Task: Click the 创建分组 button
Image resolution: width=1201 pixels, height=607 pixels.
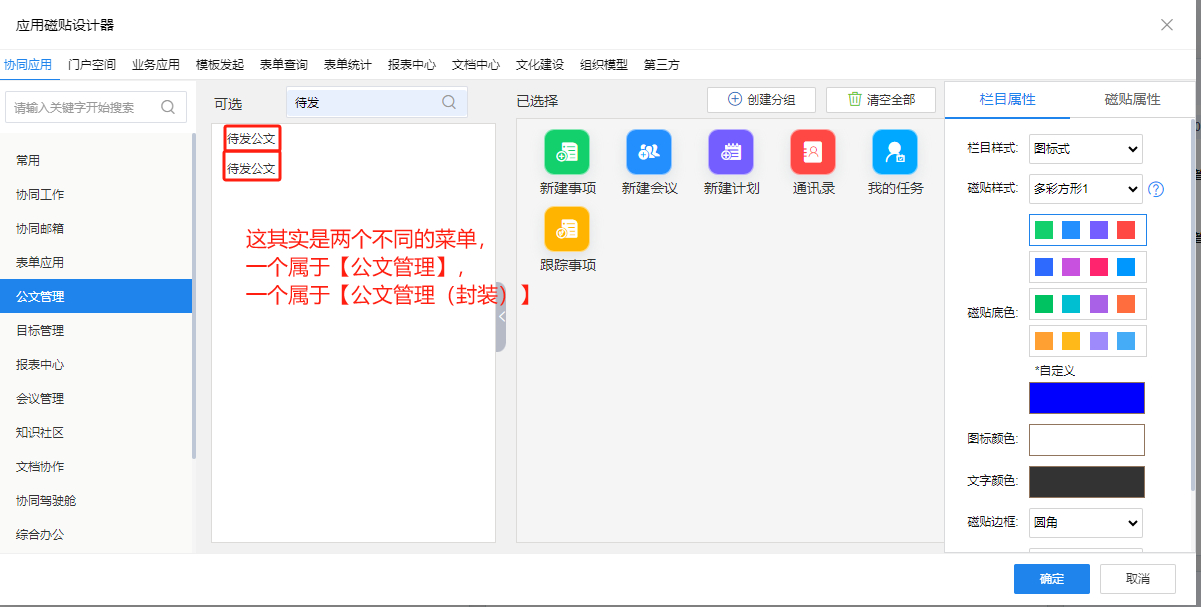Action: pyautogui.click(x=761, y=100)
